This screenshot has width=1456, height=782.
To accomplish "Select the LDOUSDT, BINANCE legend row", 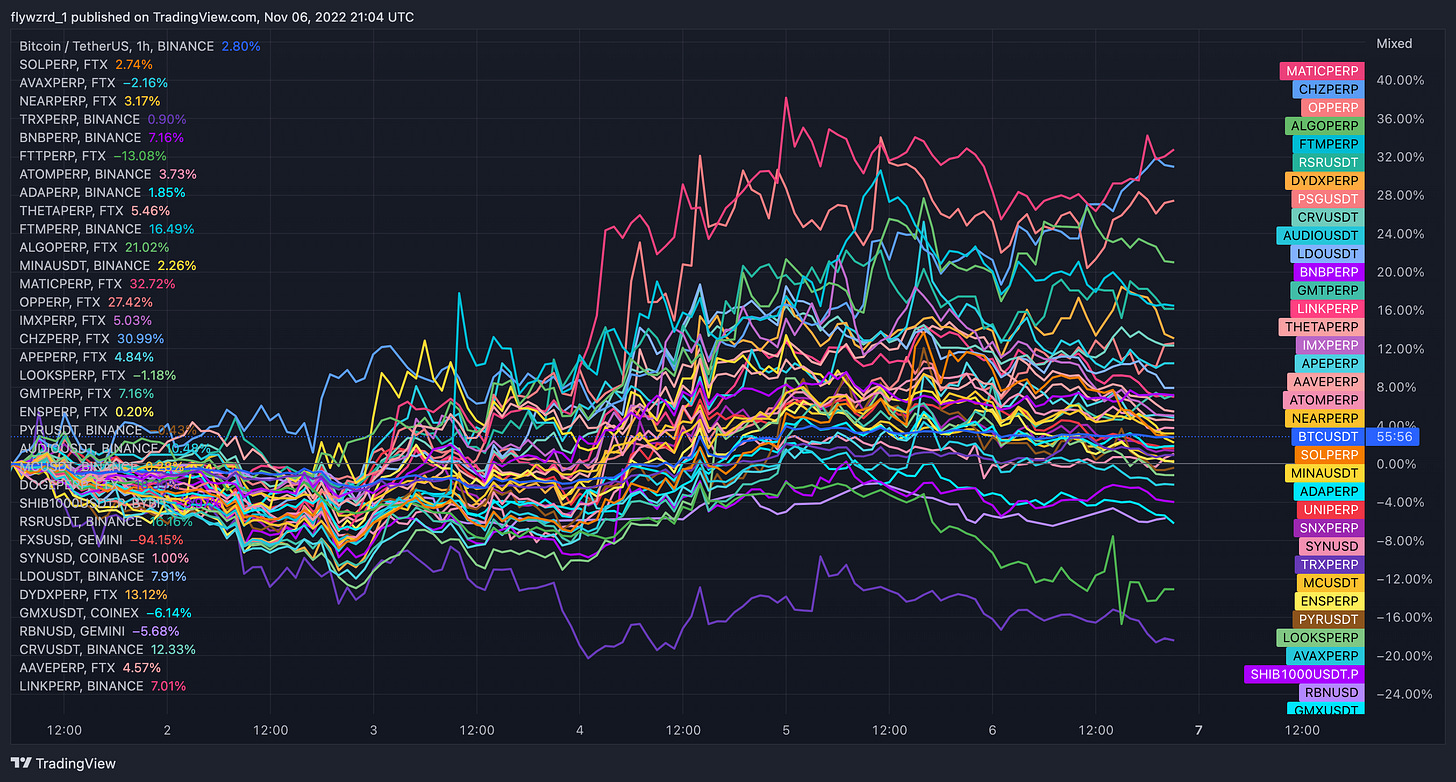I will click(x=103, y=576).
